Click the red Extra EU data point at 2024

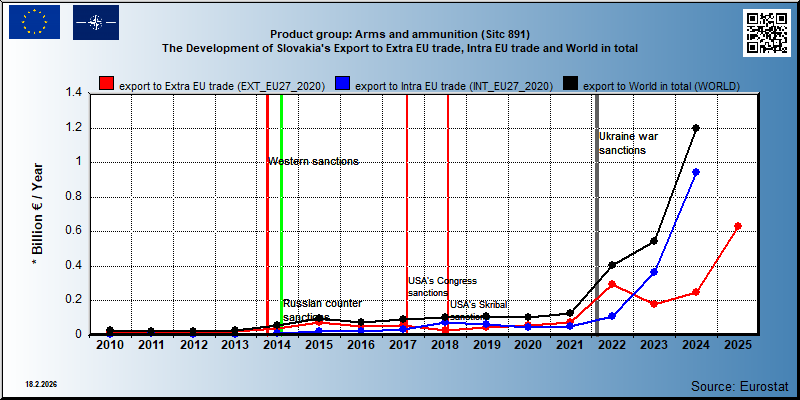point(695,292)
